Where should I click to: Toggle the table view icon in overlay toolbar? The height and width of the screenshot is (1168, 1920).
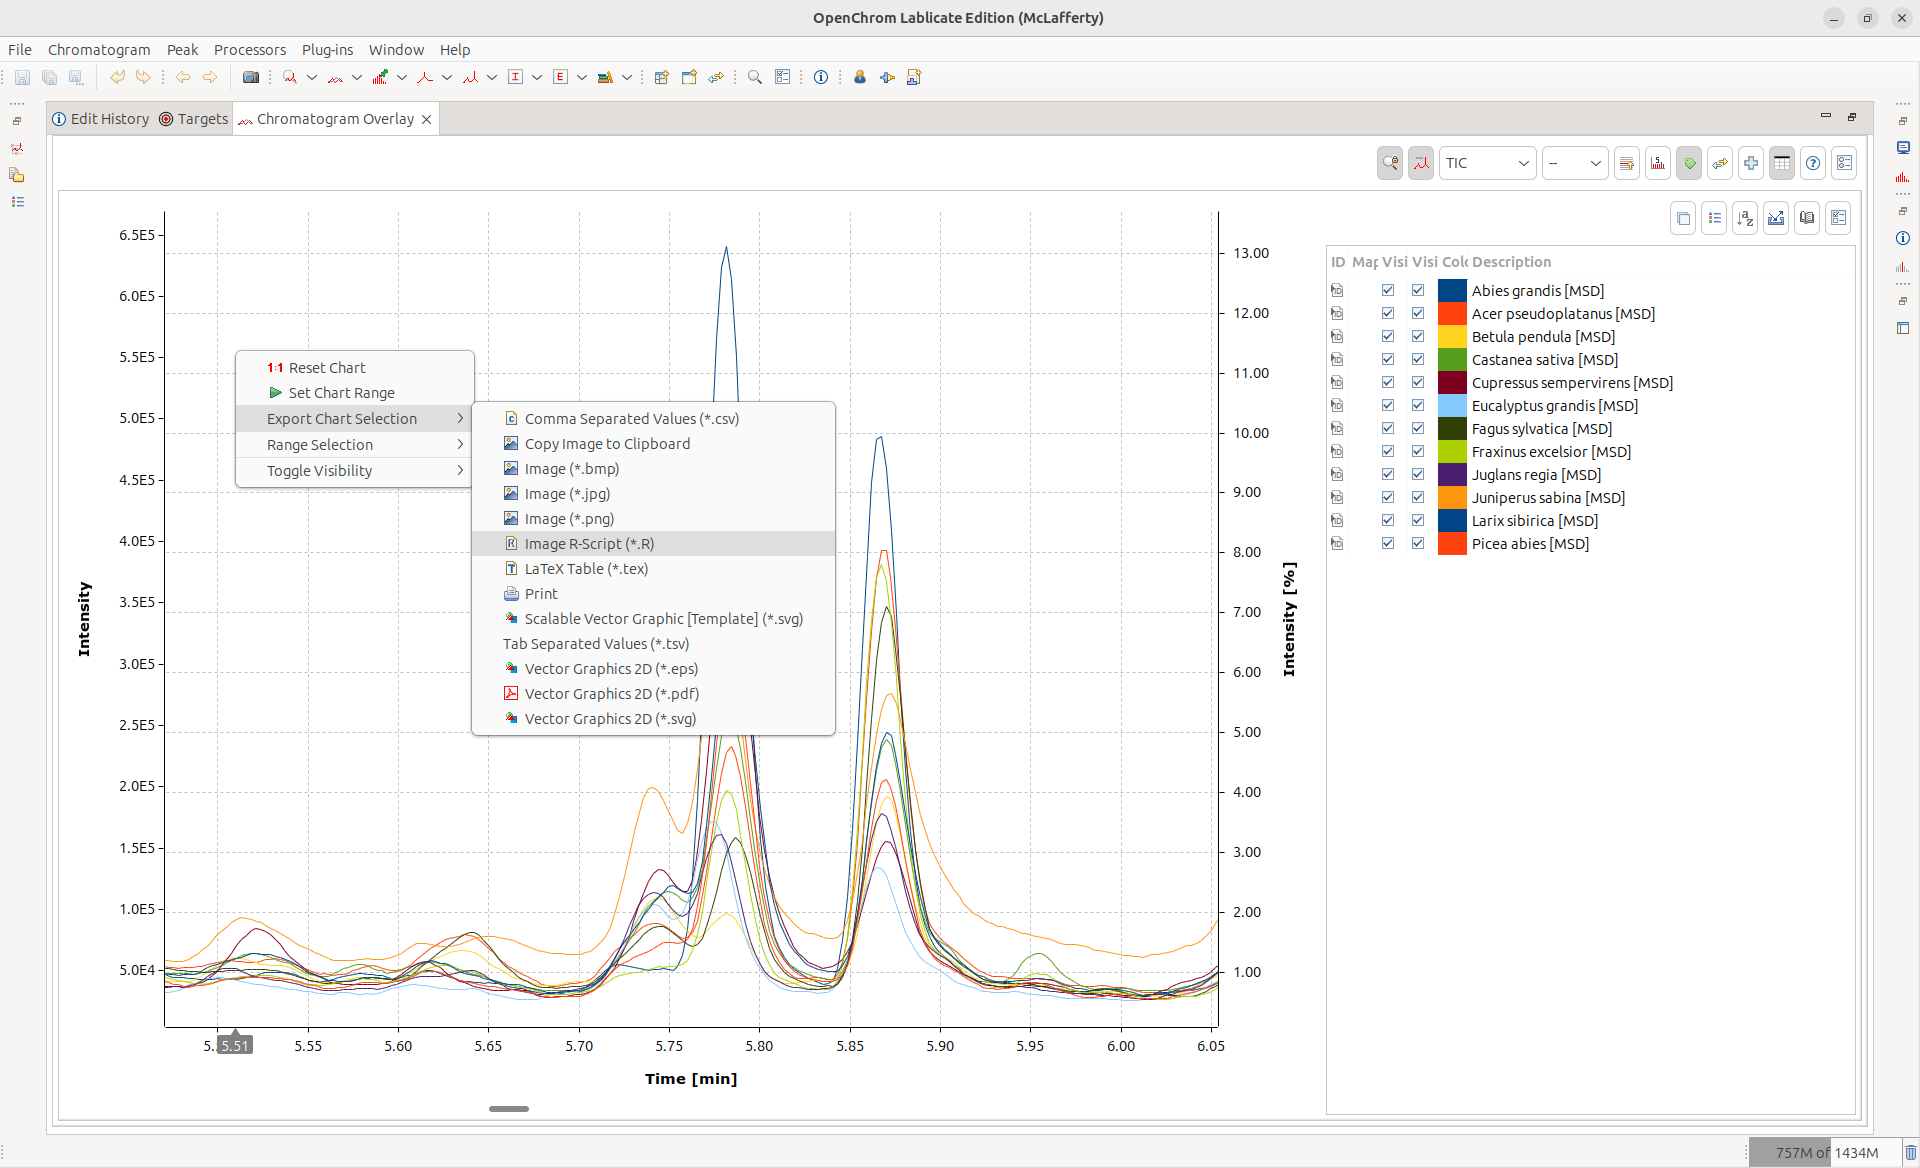tap(1782, 163)
